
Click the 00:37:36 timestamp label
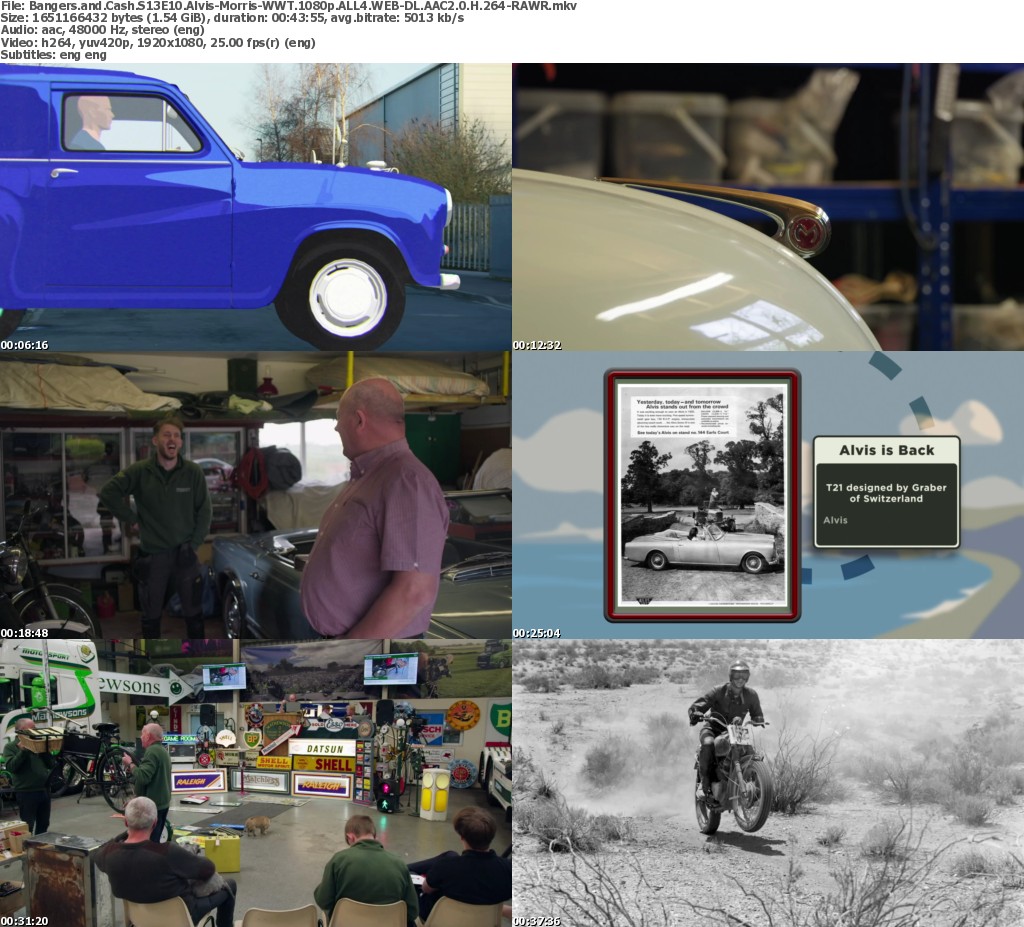point(537,920)
